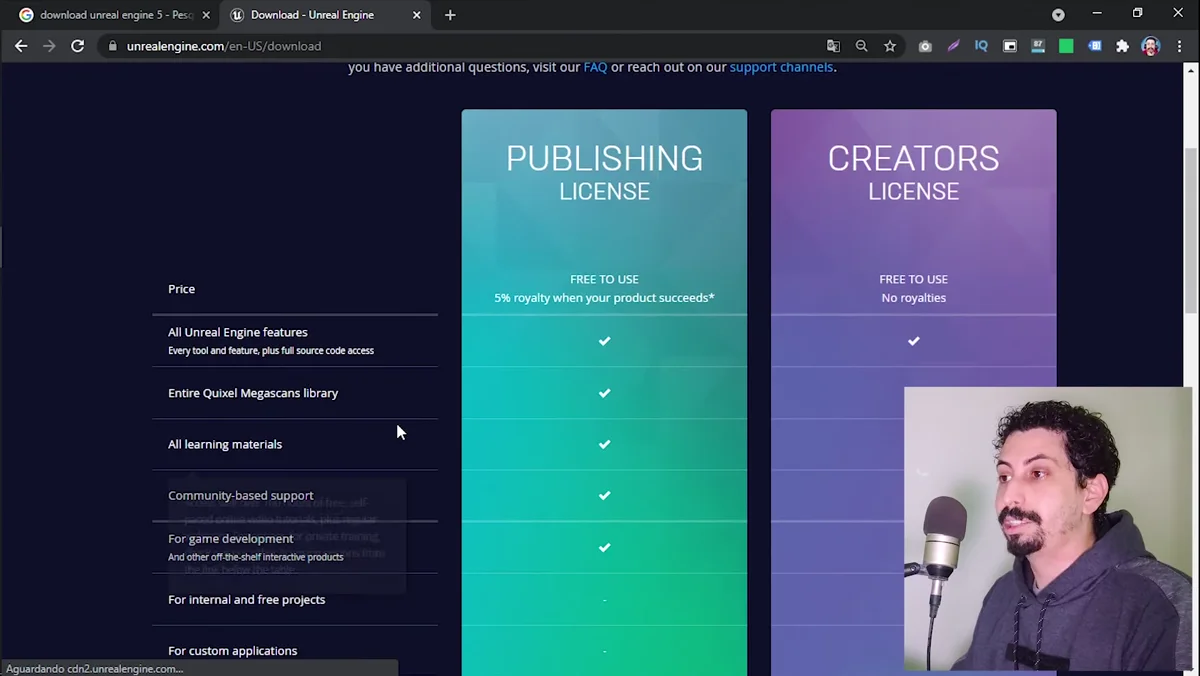1200x676 pixels.
Task: Click Publishing checkmark for All learning materials
Action: coord(604,444)
